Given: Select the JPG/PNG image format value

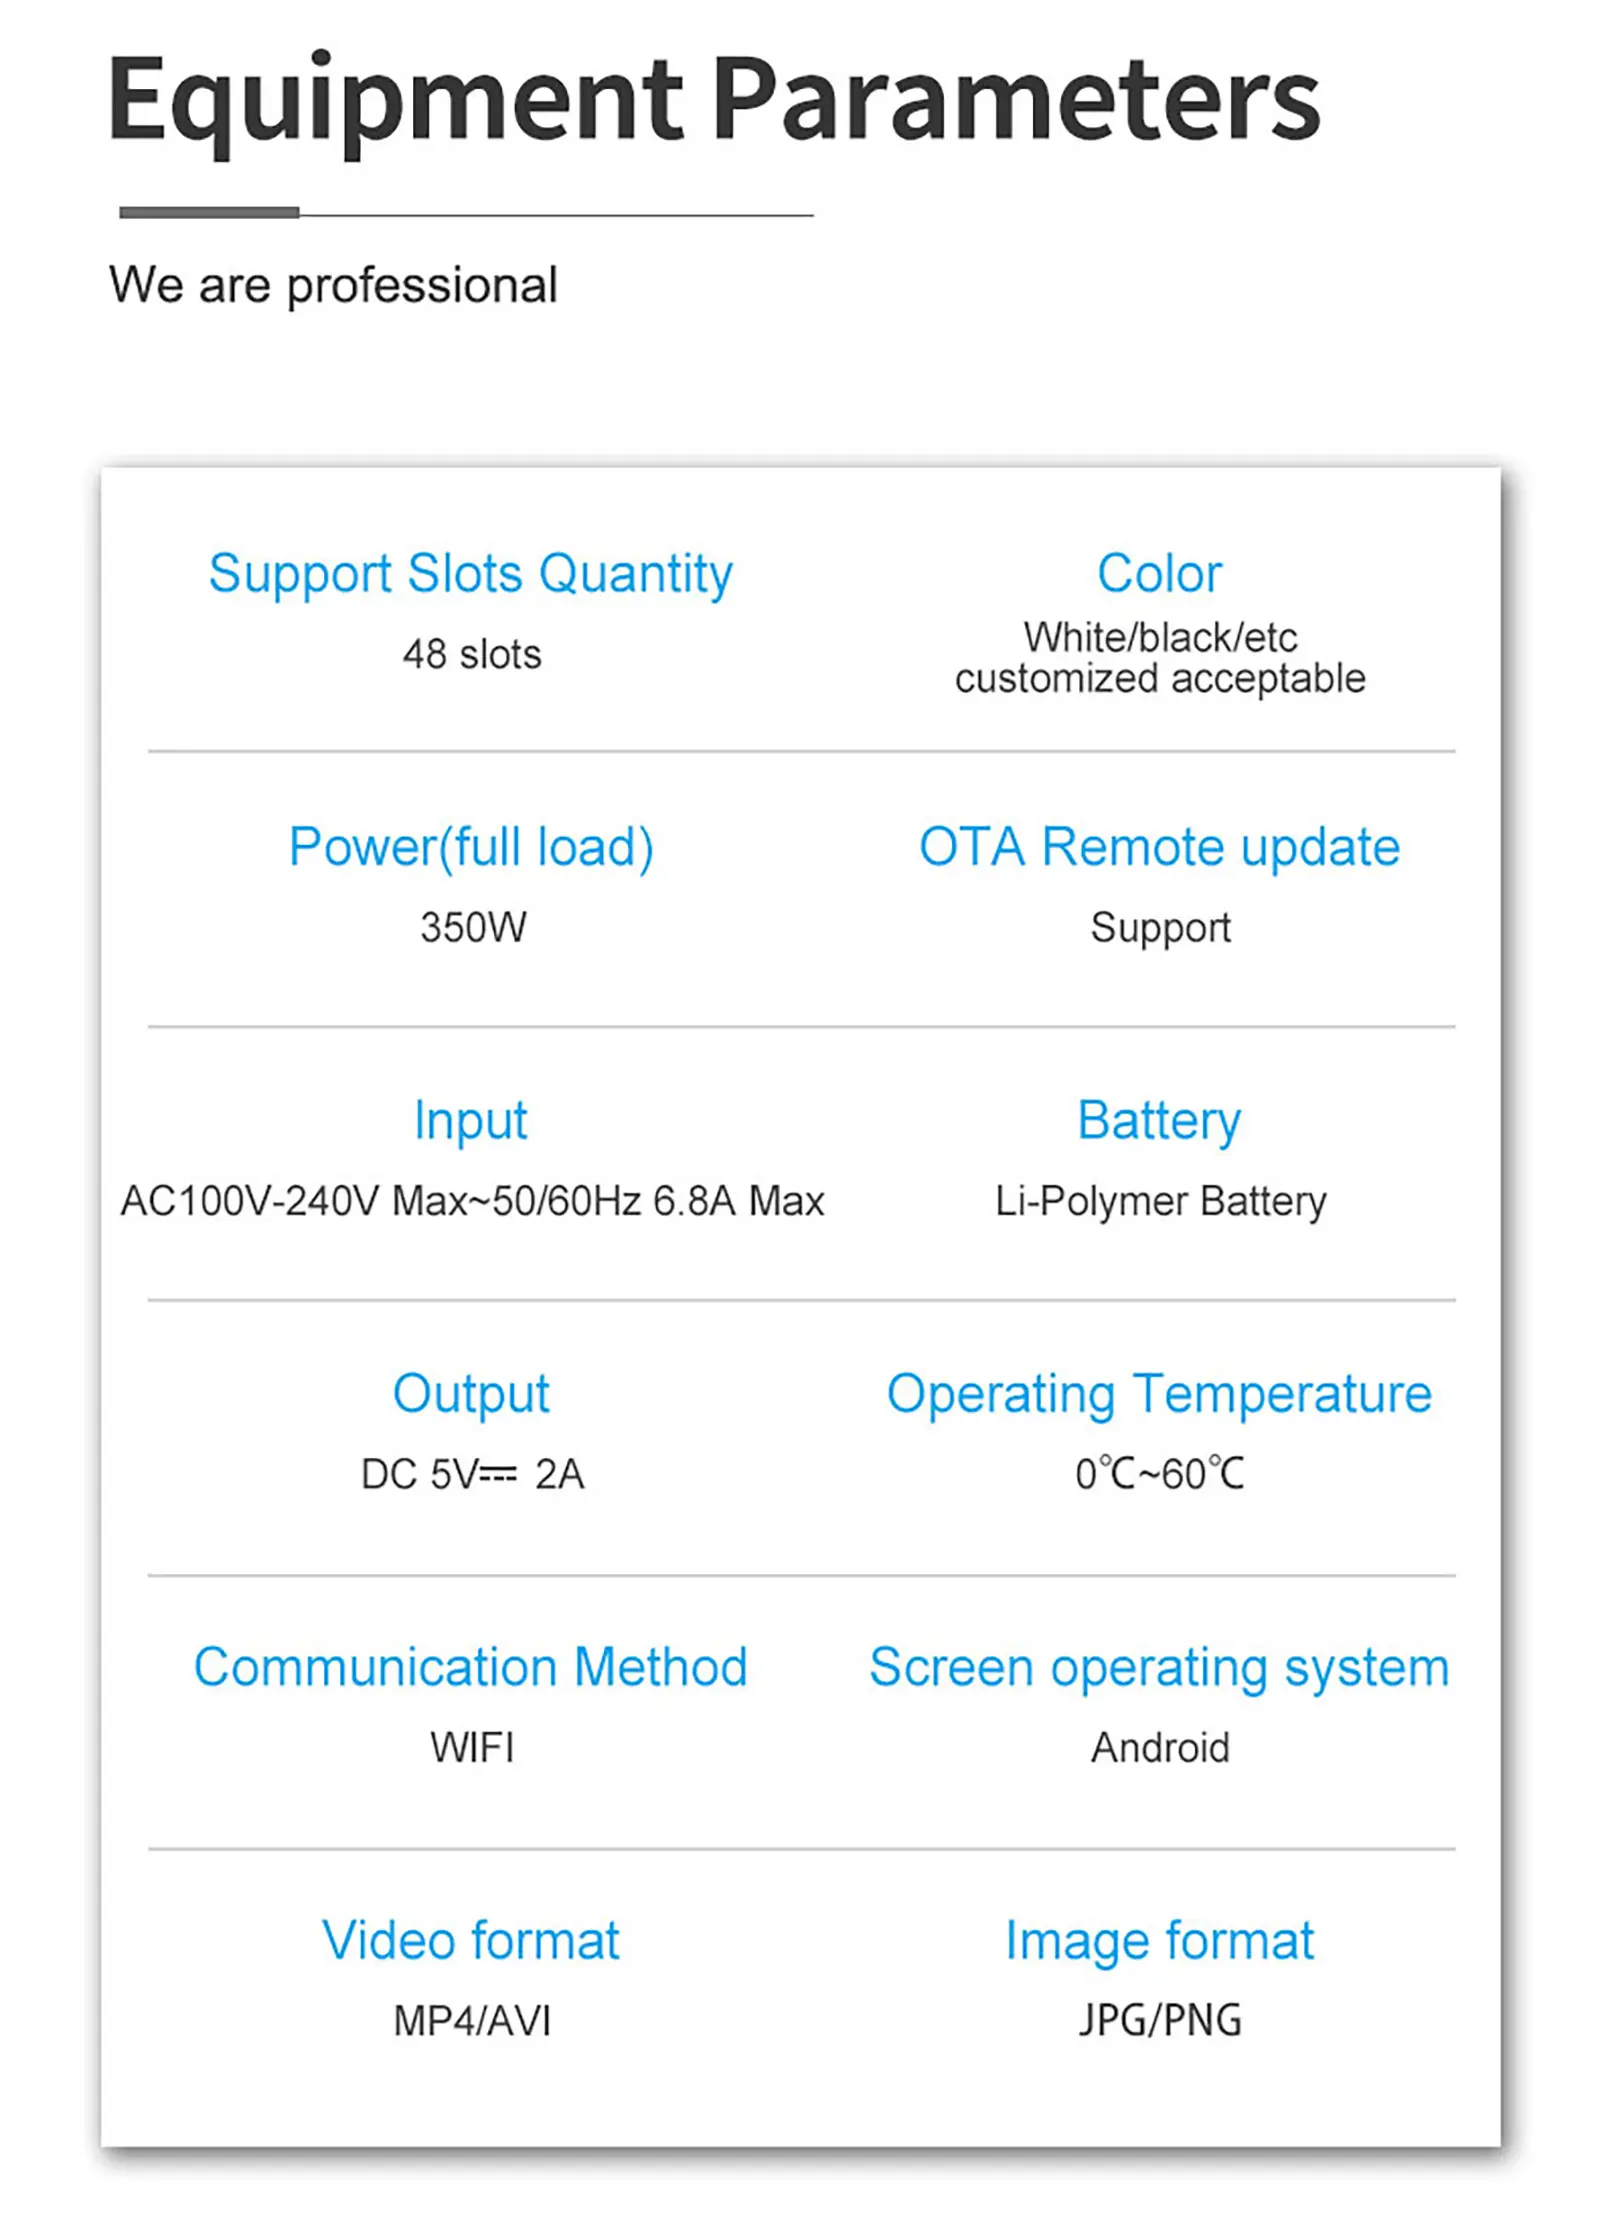Looking at the screenshot, I should [x=1159, y=2021].
